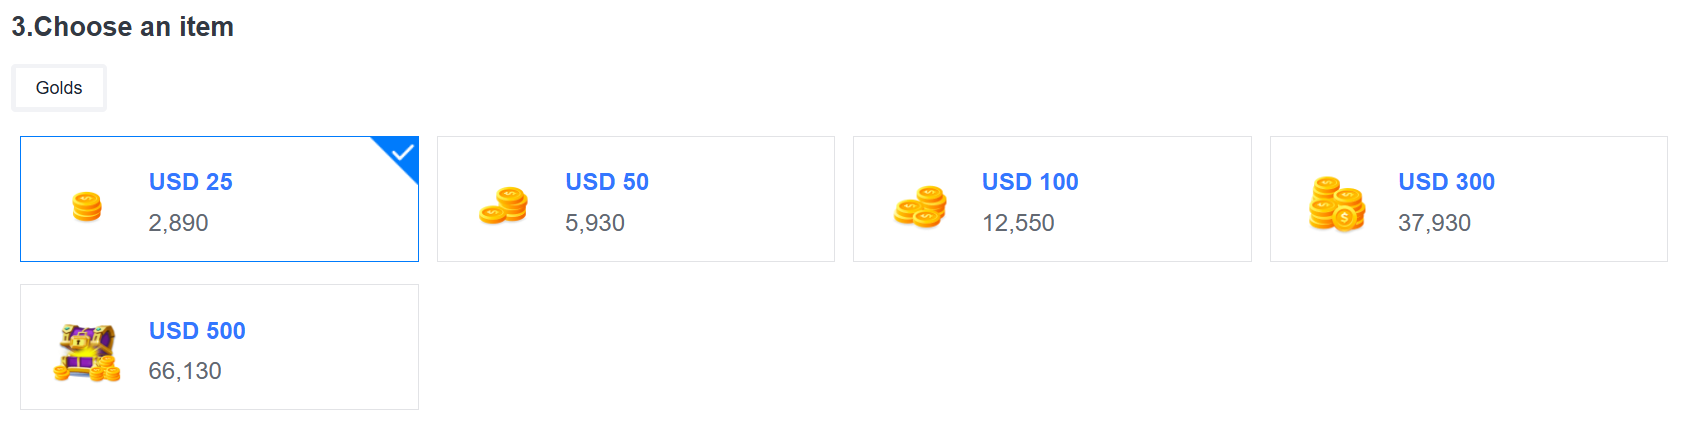Click the 66,130 golds amount
This screenshot has height=431, width=1692.
[185, 371]
